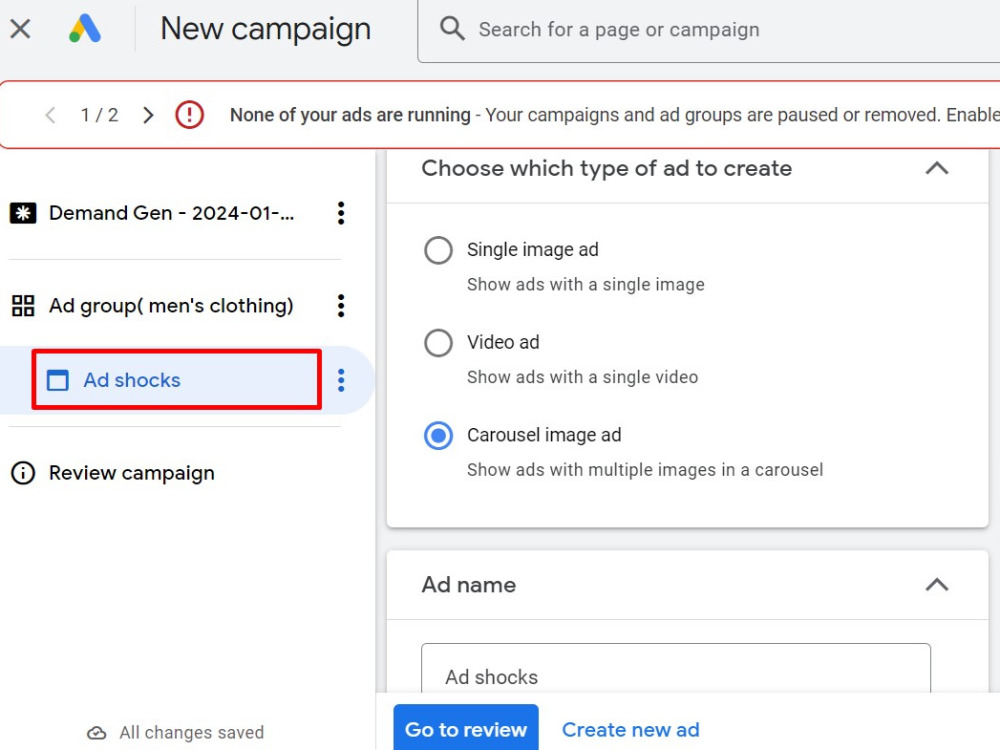Click the Review campaign info icon

coord(23,473)
